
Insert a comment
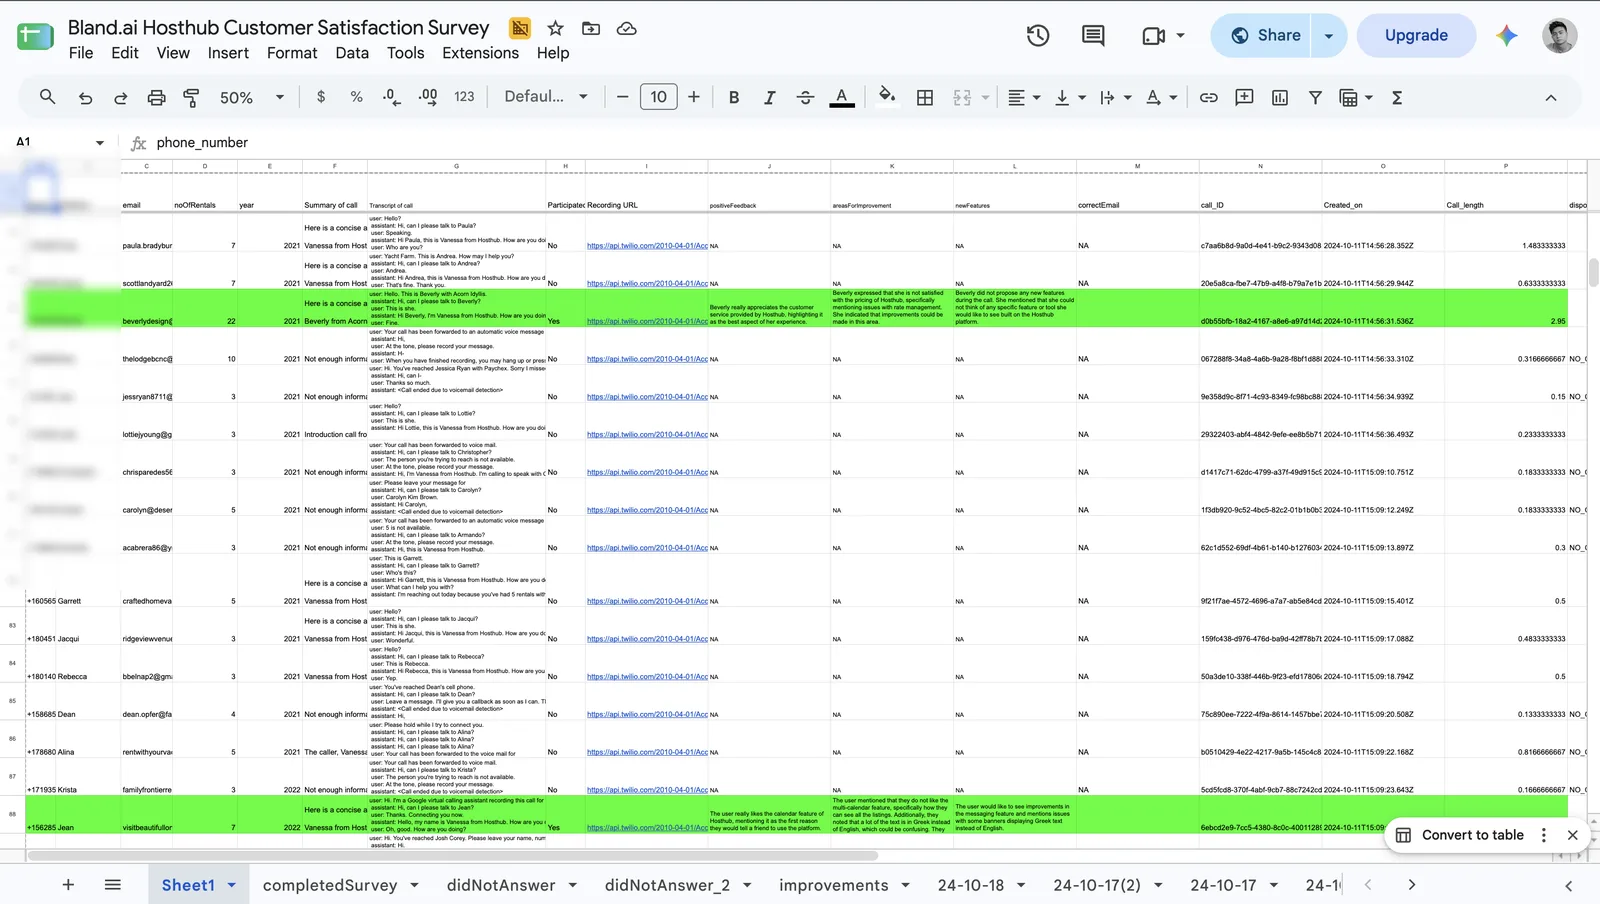coord(1244,97)
